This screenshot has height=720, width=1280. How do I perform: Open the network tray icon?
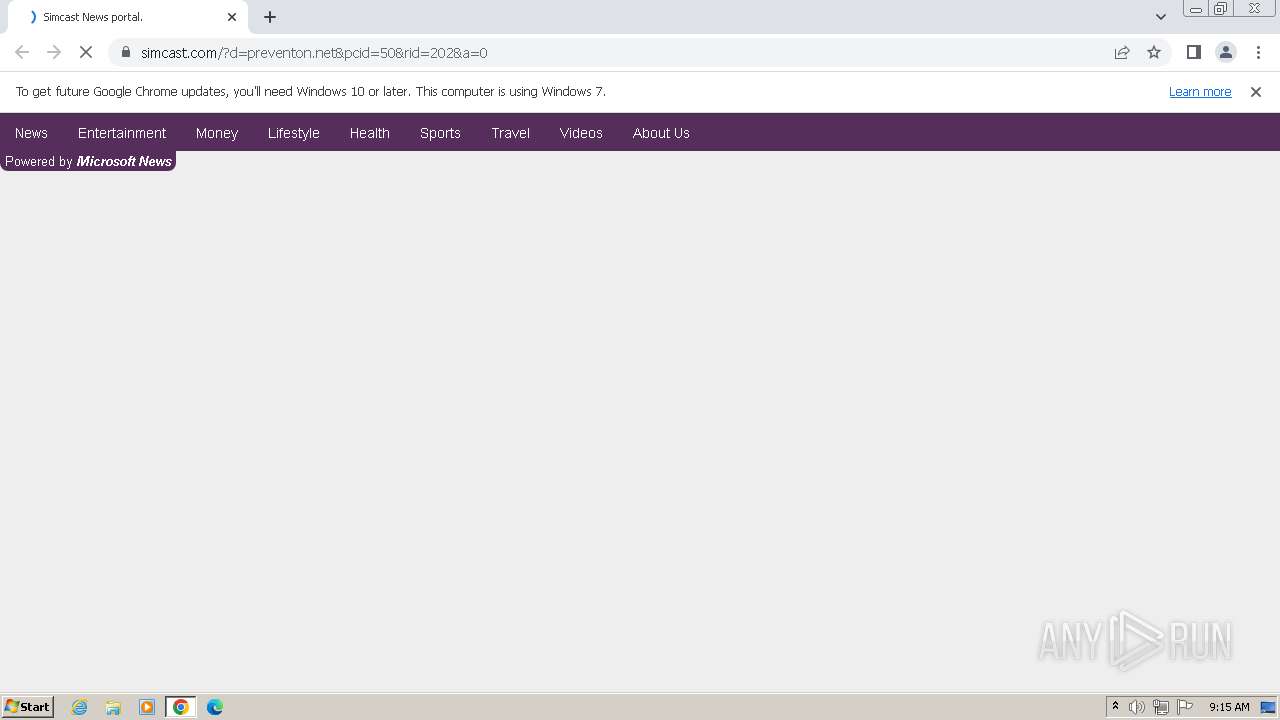point(1161,707)
